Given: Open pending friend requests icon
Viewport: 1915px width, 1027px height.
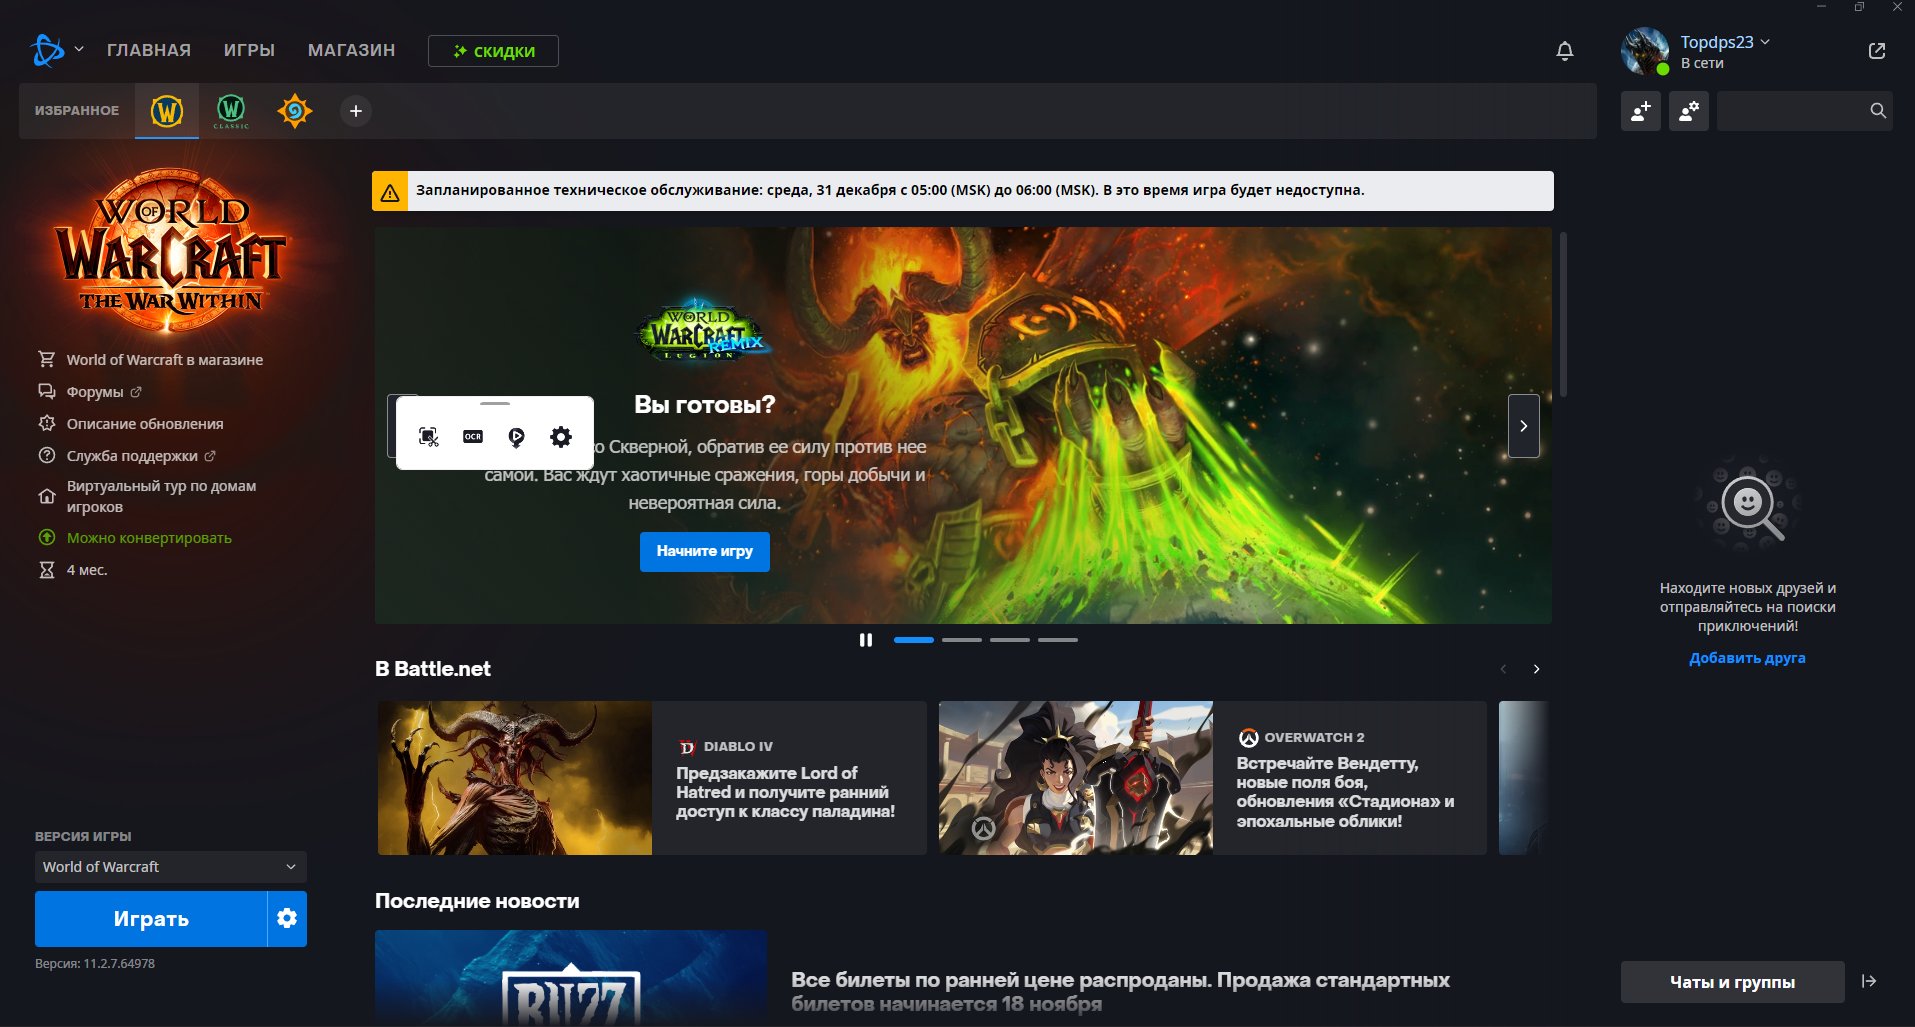Looking at the screenshot, I should point(1688,112).
